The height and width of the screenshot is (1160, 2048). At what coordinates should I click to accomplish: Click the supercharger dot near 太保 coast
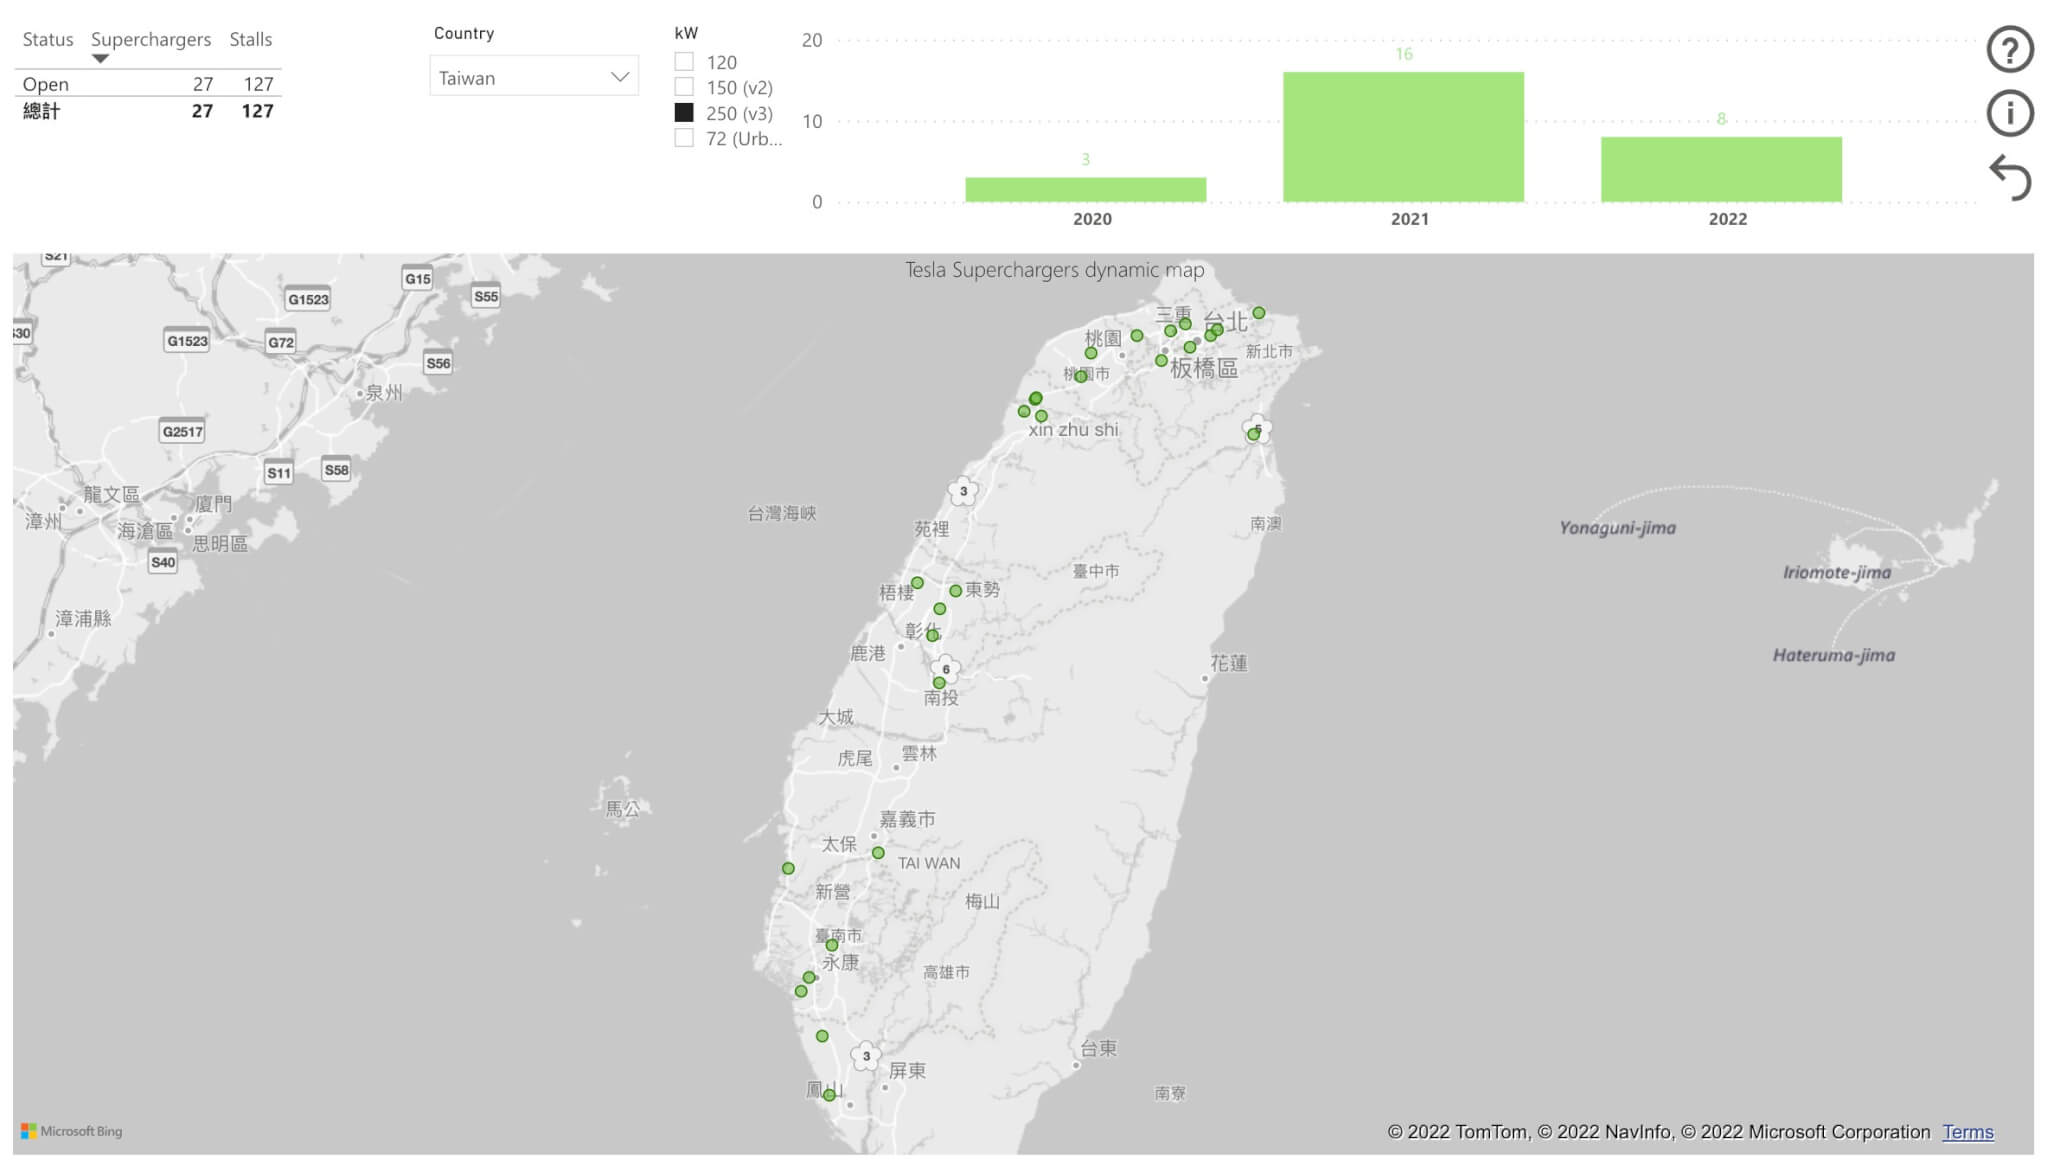(x=788, y=868)
